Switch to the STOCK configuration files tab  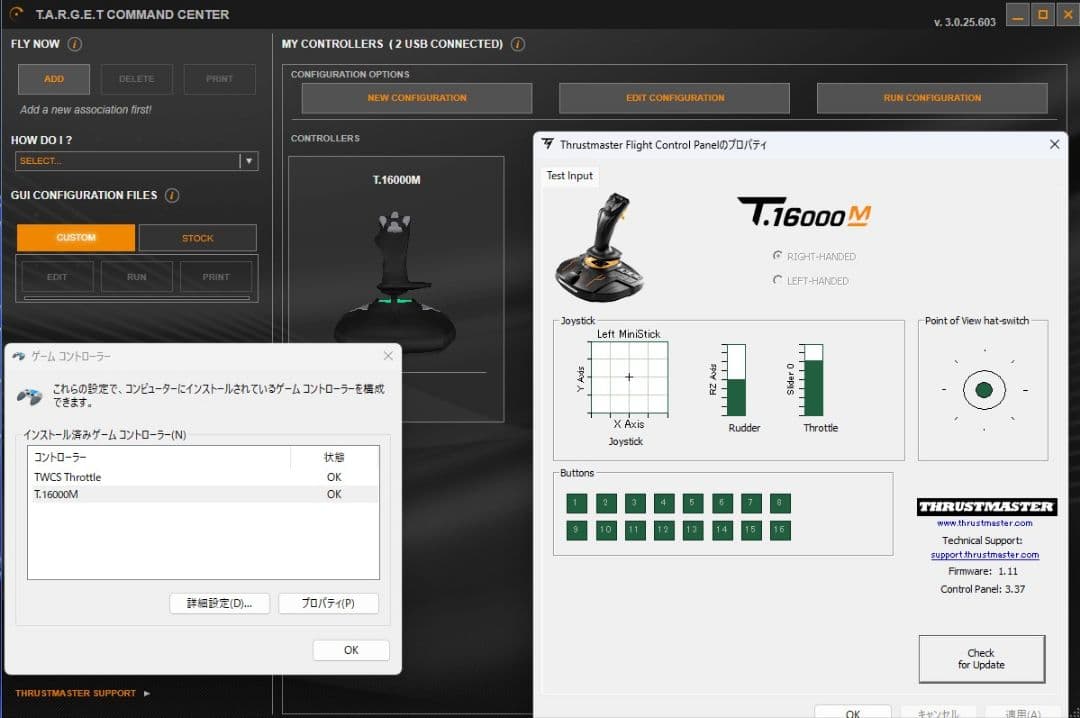click(x=197, y=237)
